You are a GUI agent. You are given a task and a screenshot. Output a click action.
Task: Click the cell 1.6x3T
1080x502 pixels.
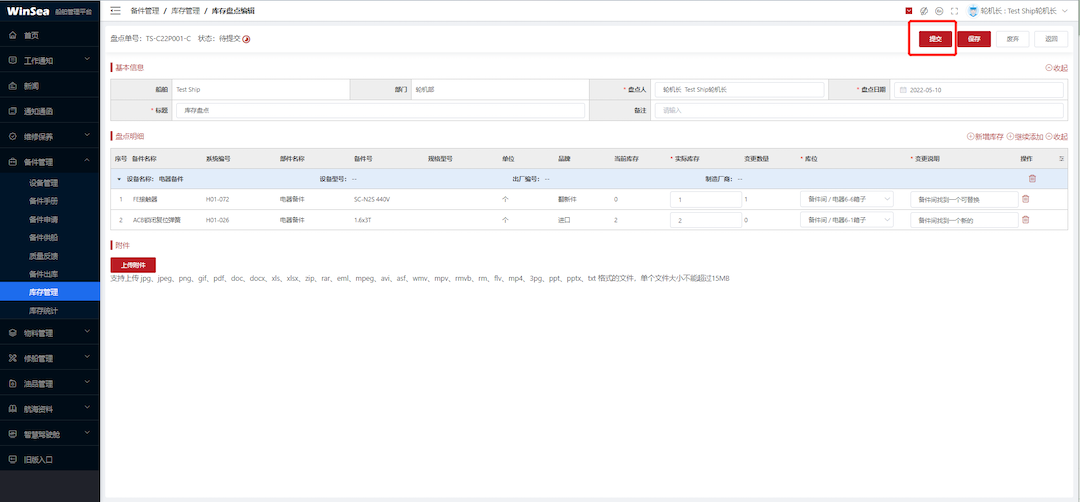click(363, 220)
